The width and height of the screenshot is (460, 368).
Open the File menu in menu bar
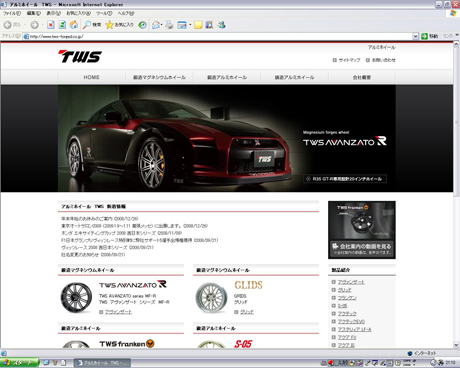click(12, 13)
